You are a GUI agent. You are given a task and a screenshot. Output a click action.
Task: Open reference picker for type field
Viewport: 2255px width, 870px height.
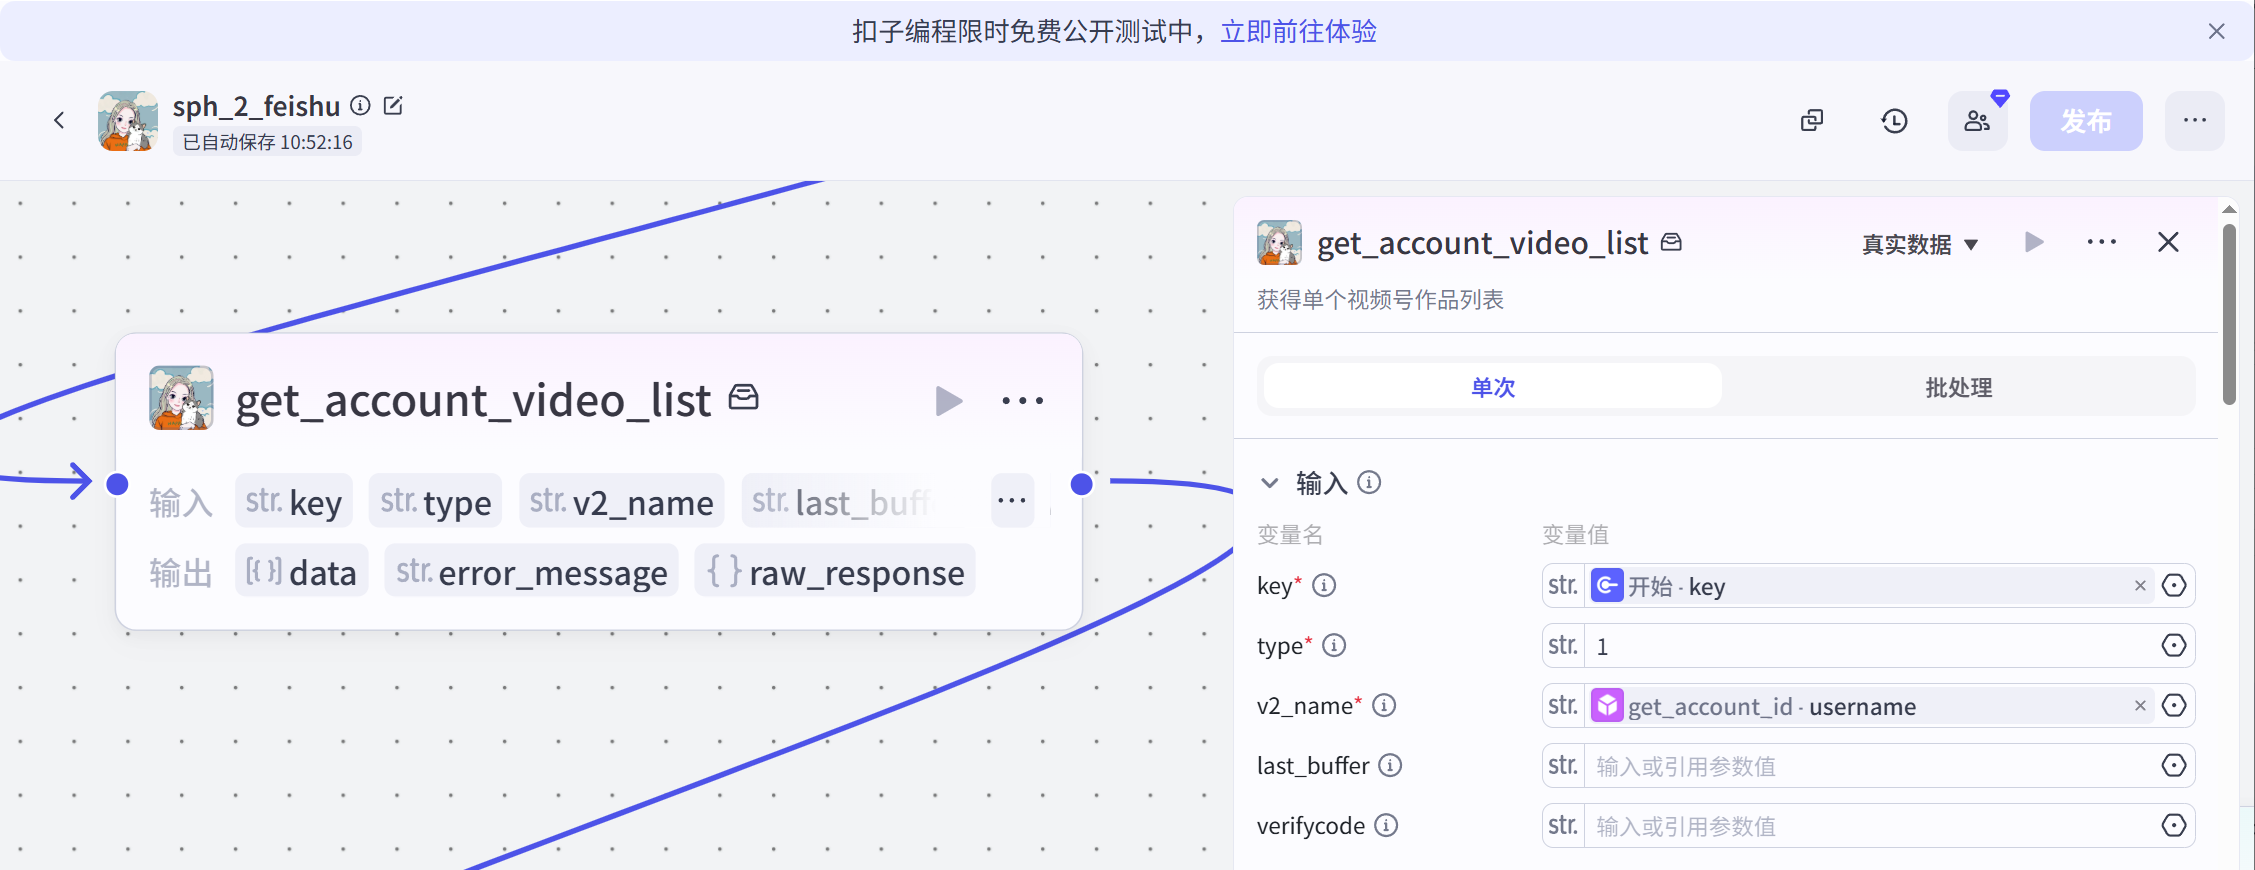(x=2174, y=646)
